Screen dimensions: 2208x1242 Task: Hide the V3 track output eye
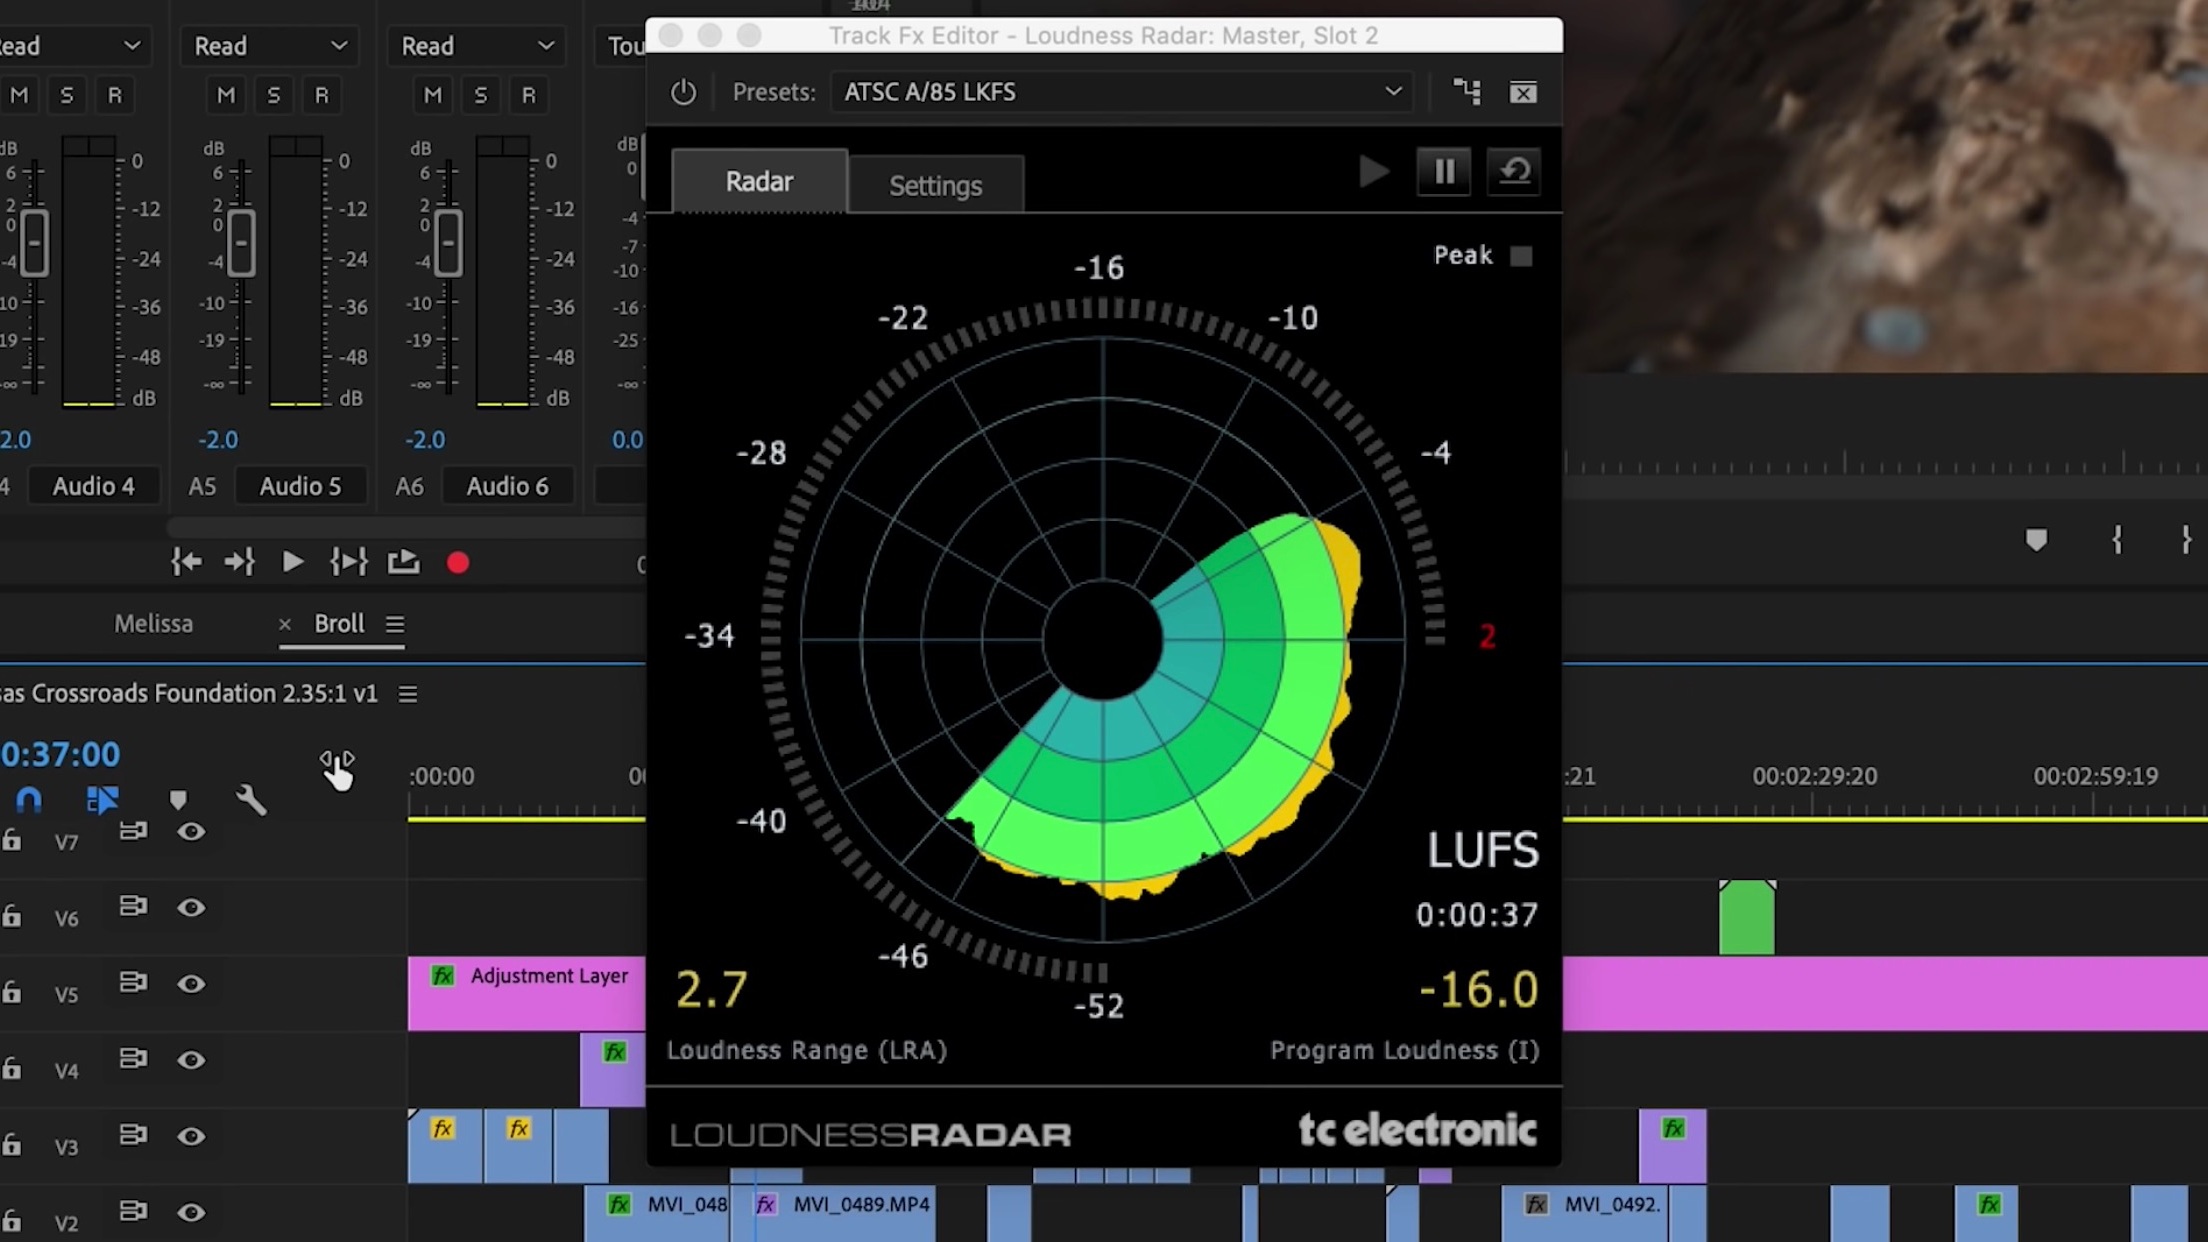tap(191, 1137)
